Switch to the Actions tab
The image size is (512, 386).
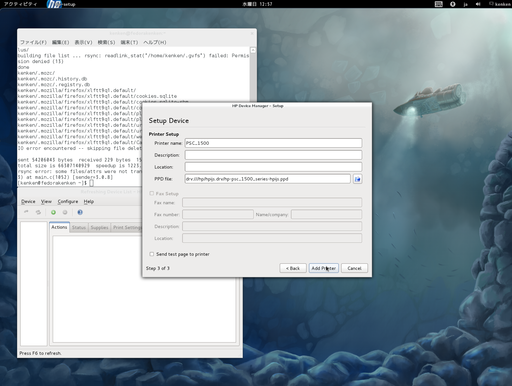pyautogui.click(x=59, y=227)
